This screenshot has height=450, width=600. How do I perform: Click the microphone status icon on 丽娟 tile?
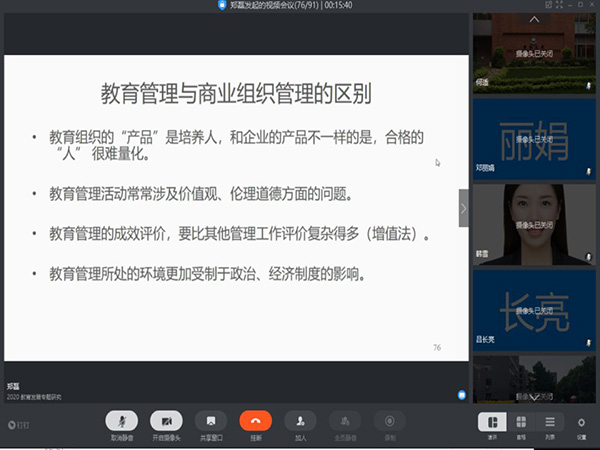589,172
